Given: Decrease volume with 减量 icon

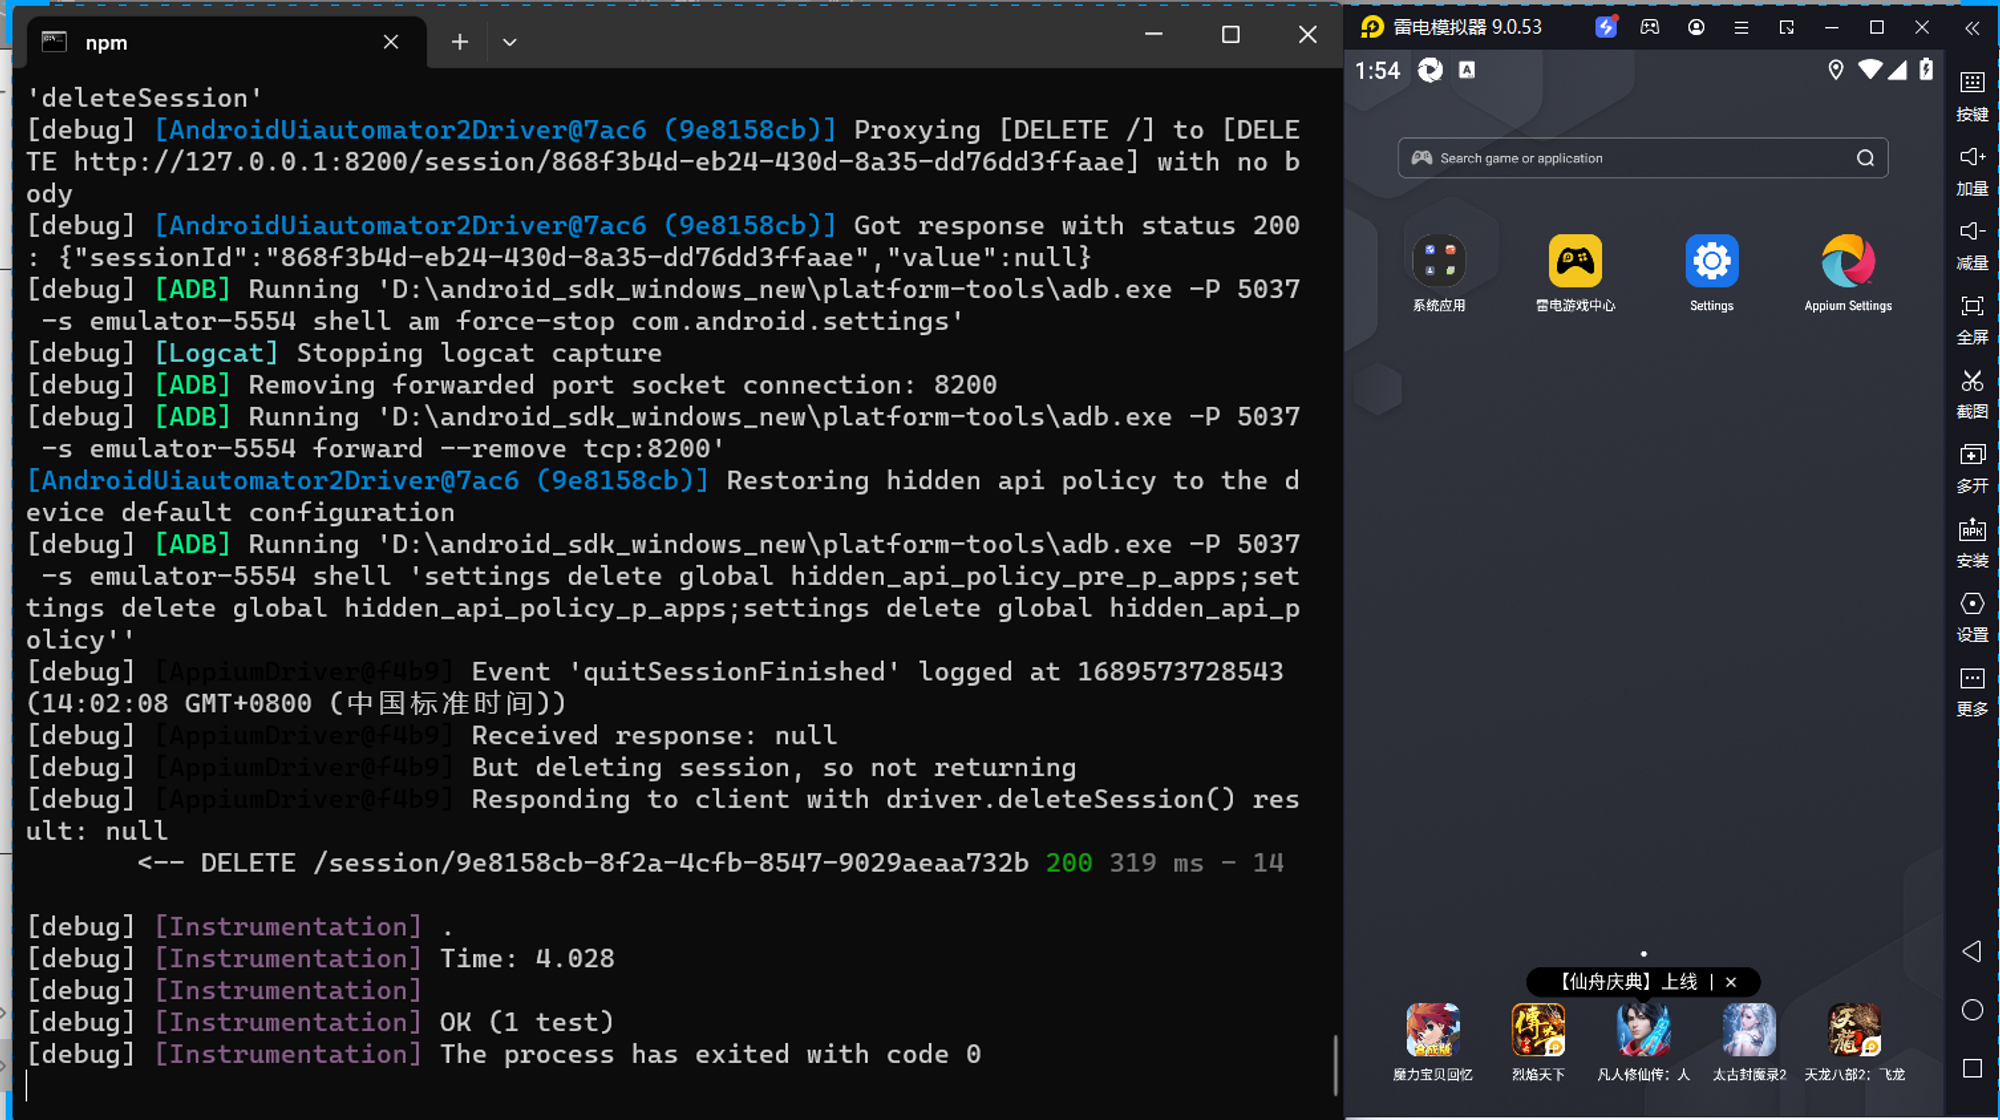Looking at the screenshot, I should point(1971,231).
